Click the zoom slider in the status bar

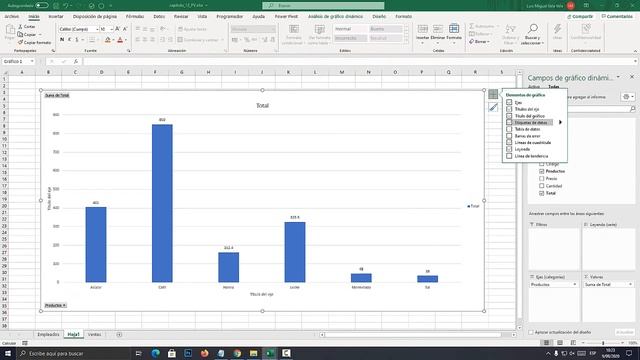point(603,343)
